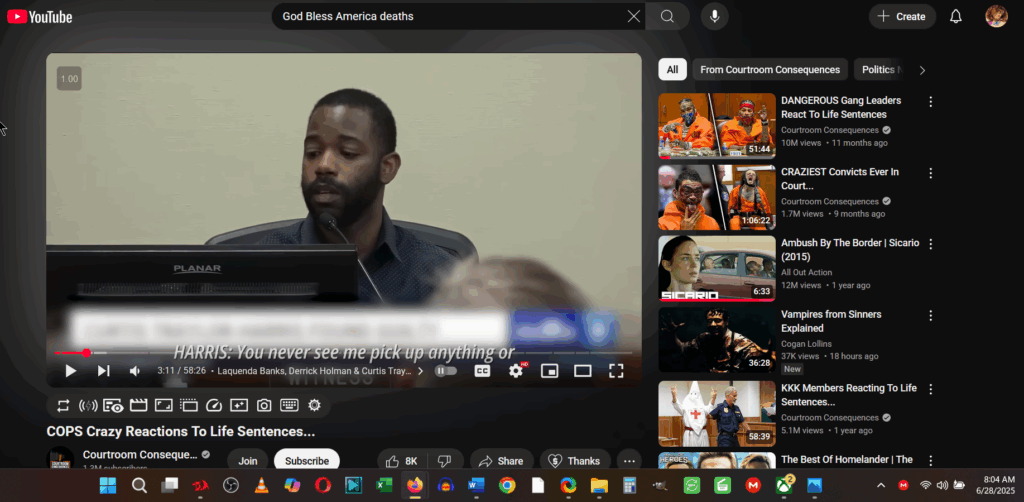The width and height of the screenshot is (1024, 502).
Task: Click the YouTube home logo
Action: [40, 16]
